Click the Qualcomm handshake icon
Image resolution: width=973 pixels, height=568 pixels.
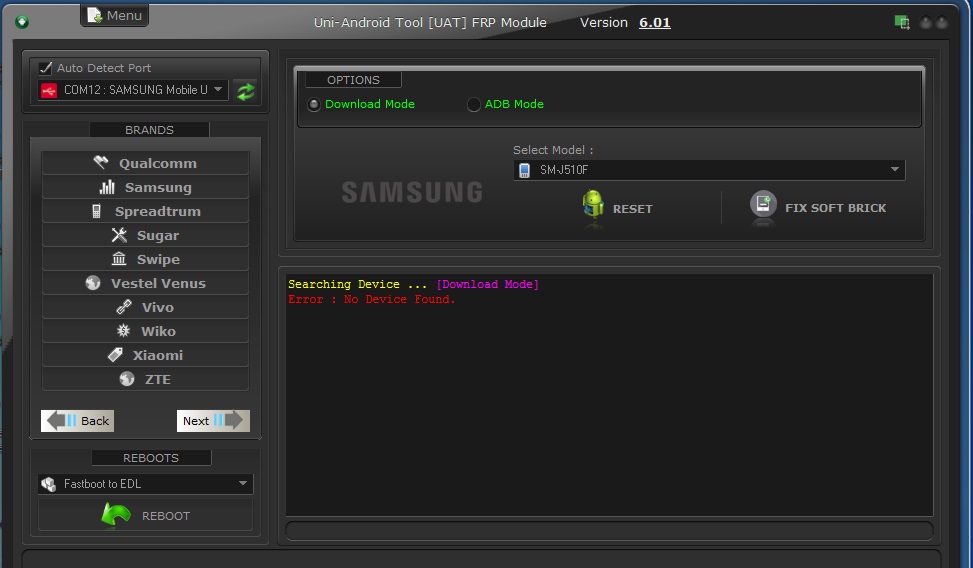click(101, 163)
